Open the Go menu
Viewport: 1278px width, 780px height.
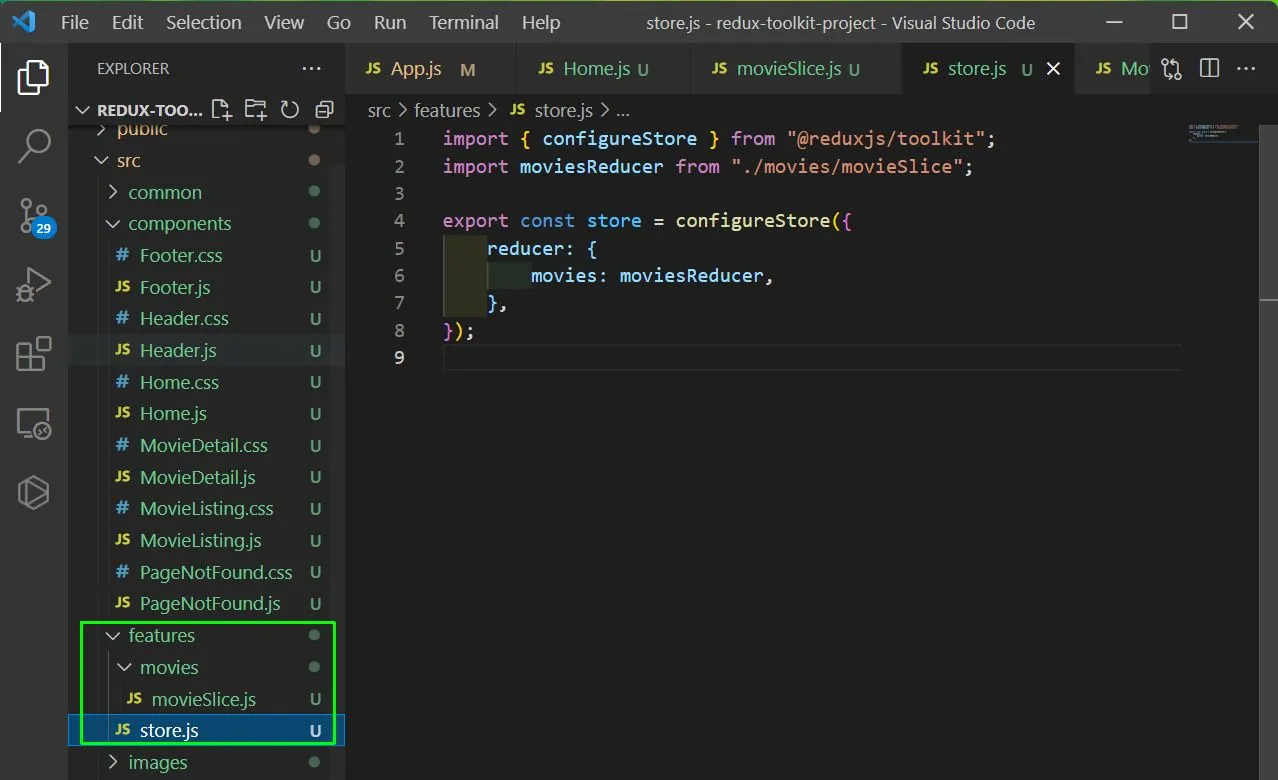339,22
